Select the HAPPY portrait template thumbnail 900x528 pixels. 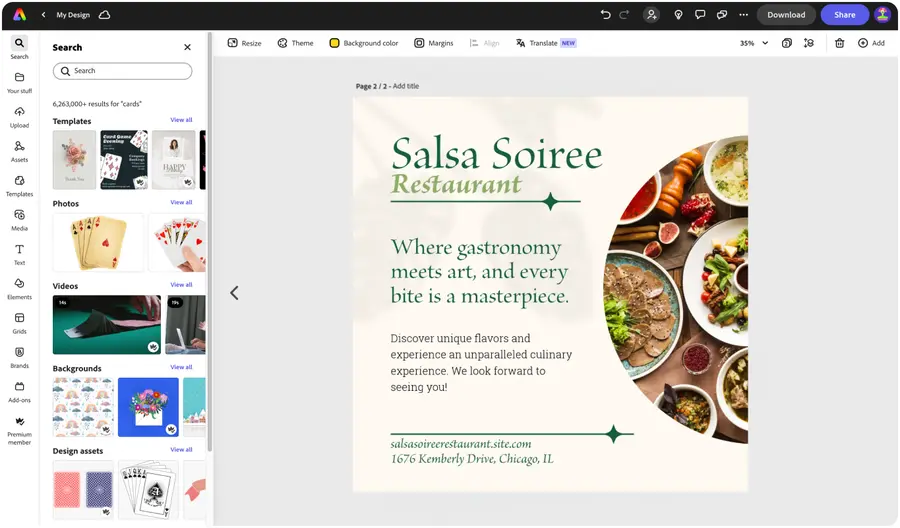click(x=173, y=160)
